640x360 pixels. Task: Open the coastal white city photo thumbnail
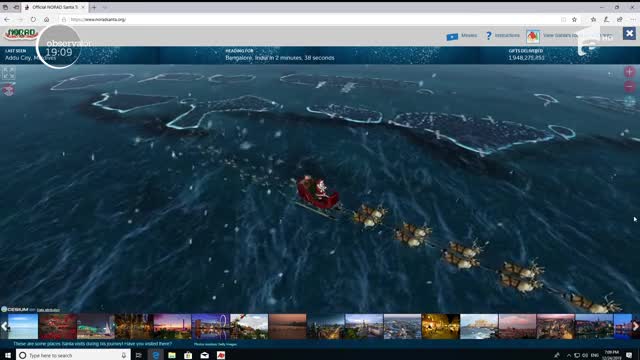tap(479, 327)
